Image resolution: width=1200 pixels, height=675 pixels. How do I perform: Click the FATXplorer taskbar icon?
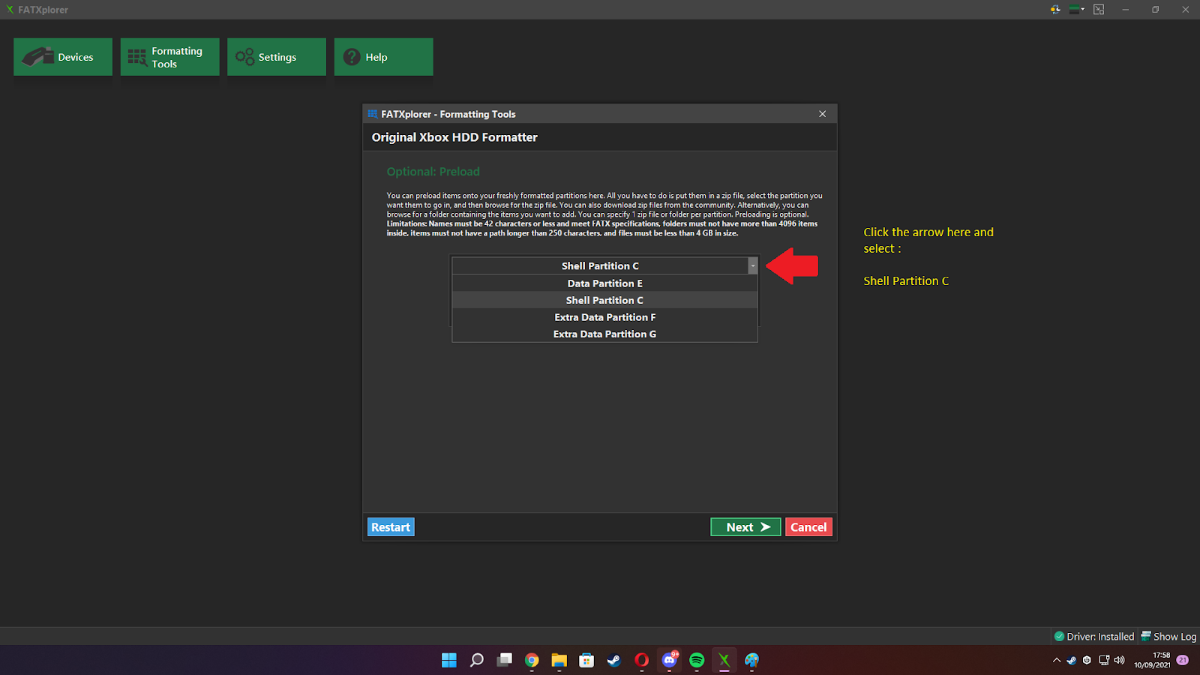click(724, 660)
